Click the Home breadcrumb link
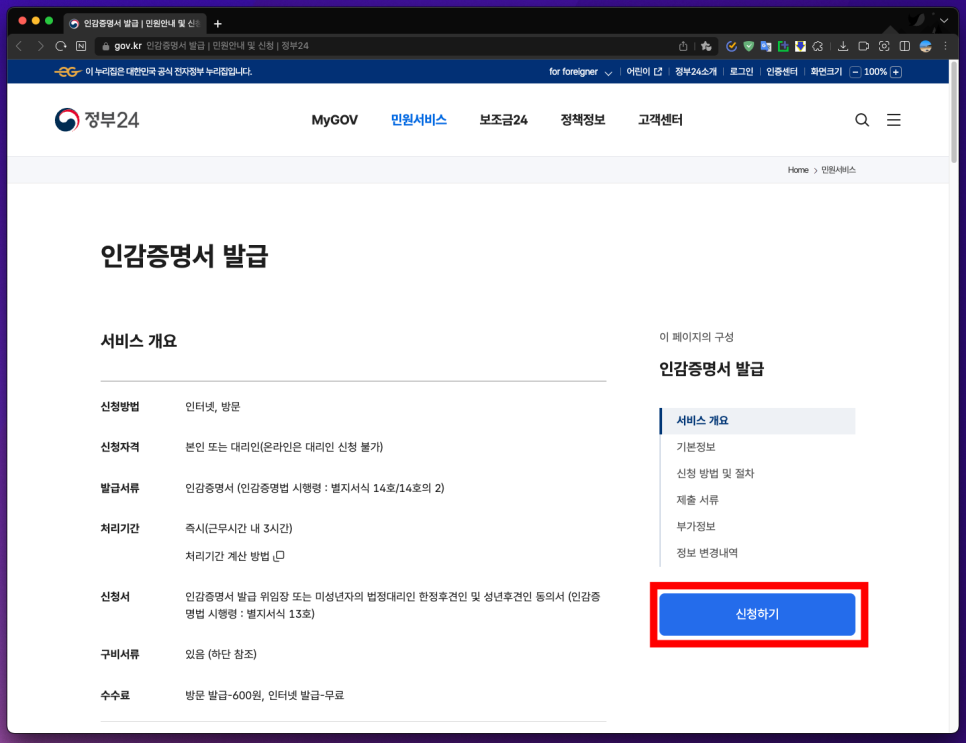The height and width of the screenshot is (743, 966). 798,170
